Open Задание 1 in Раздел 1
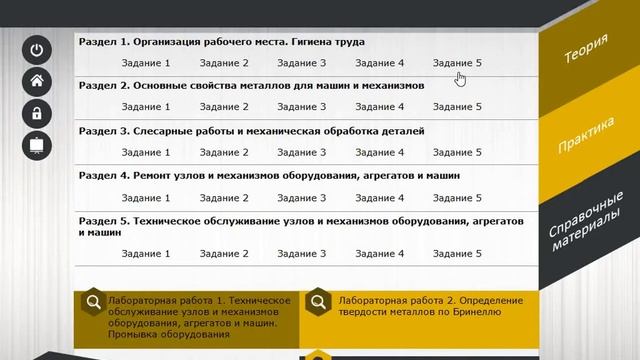Image resolution: width=640 pixels, height=360 pixels. click(x=146, y=63)
